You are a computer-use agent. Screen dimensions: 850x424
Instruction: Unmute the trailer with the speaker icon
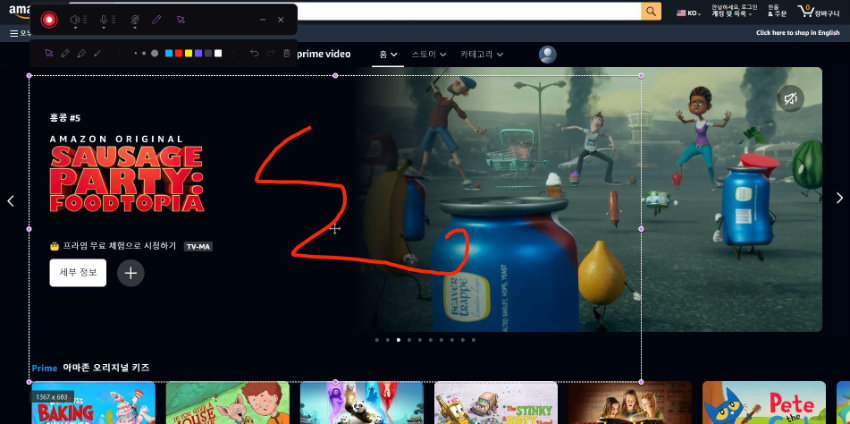point(790,98)
